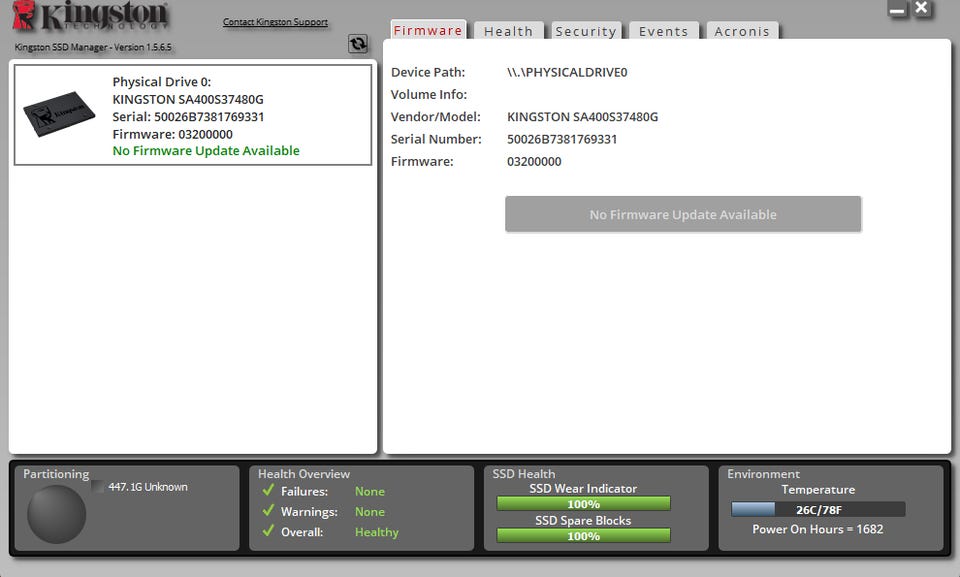Click the refresh drive list icon
Viewport: 960px width, 577px height.
[358, 43]
